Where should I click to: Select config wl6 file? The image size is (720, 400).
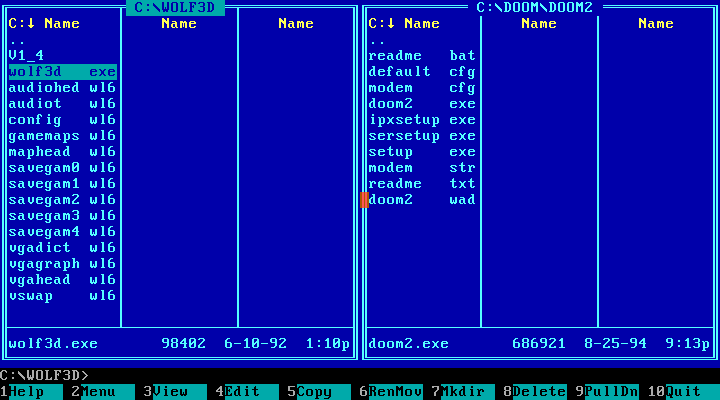click(62, 120)
